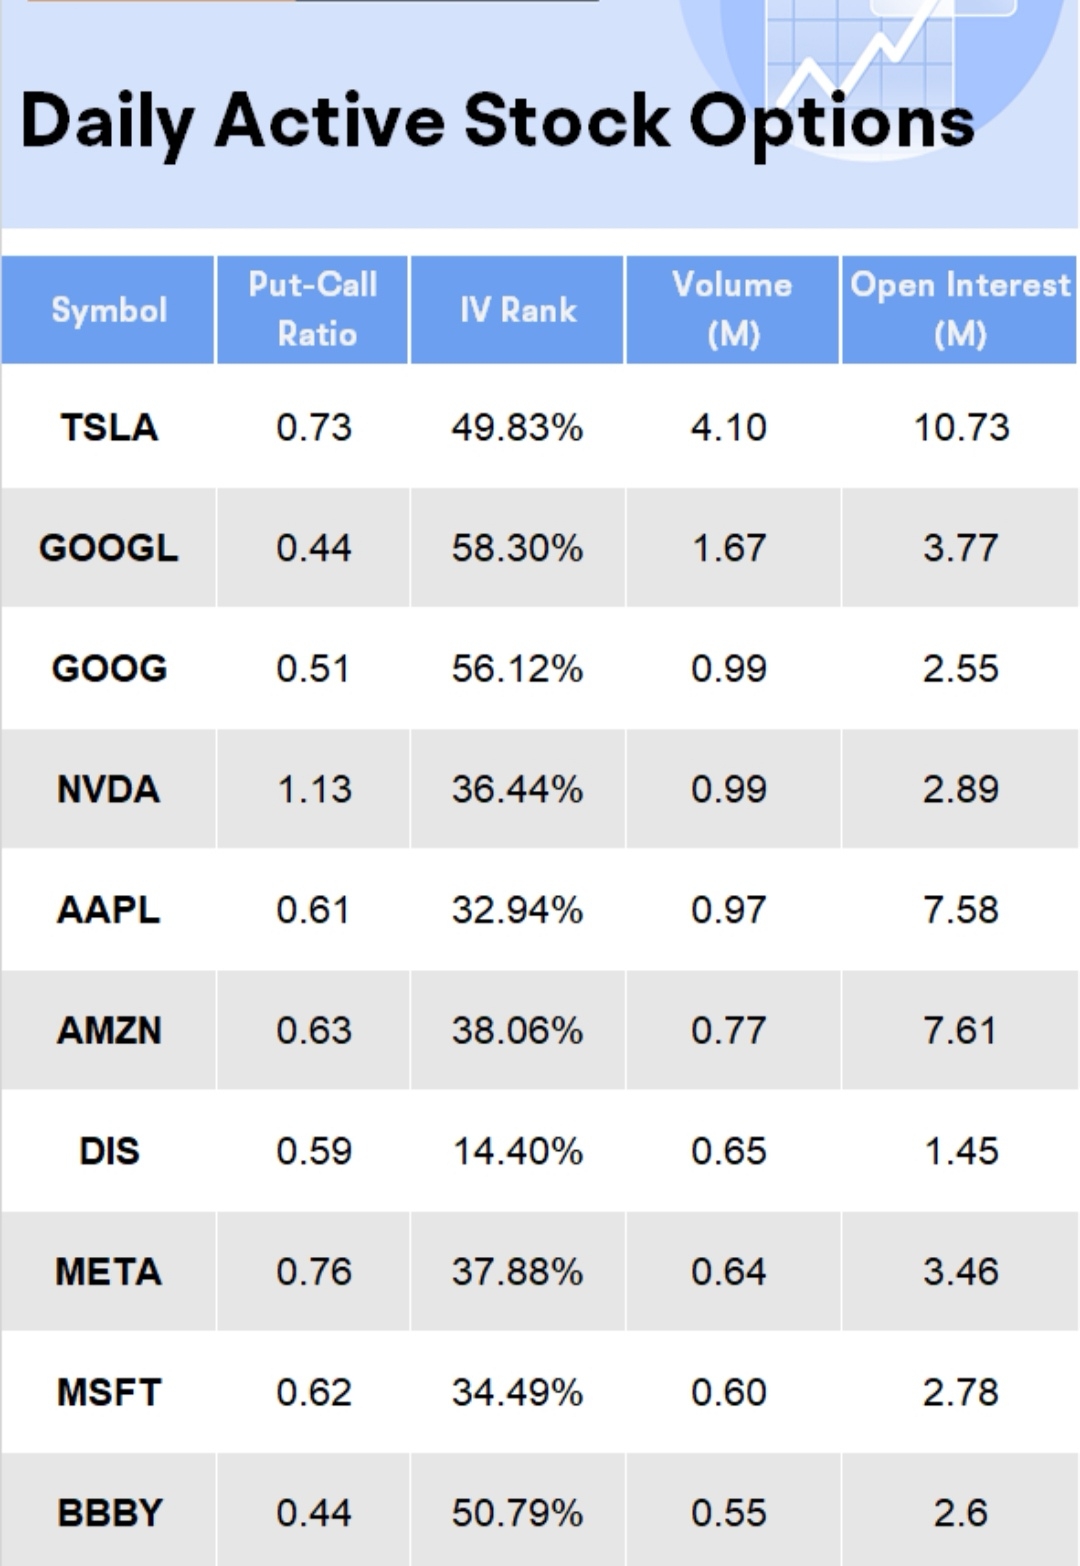Select the MSFT ticker
Image resolution: width=1080 pixels, height=1566 pixels.
coord(109,1393)
